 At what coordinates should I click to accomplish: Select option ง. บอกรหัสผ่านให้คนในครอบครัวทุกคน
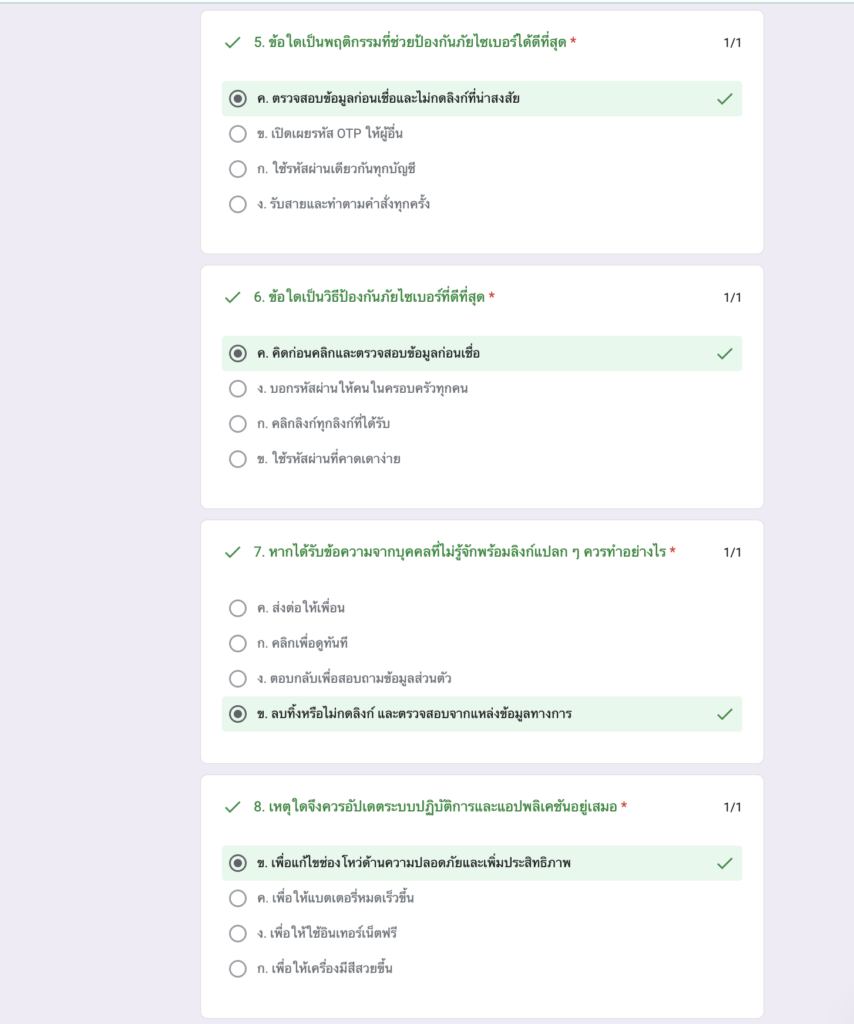tap(238, 389)
